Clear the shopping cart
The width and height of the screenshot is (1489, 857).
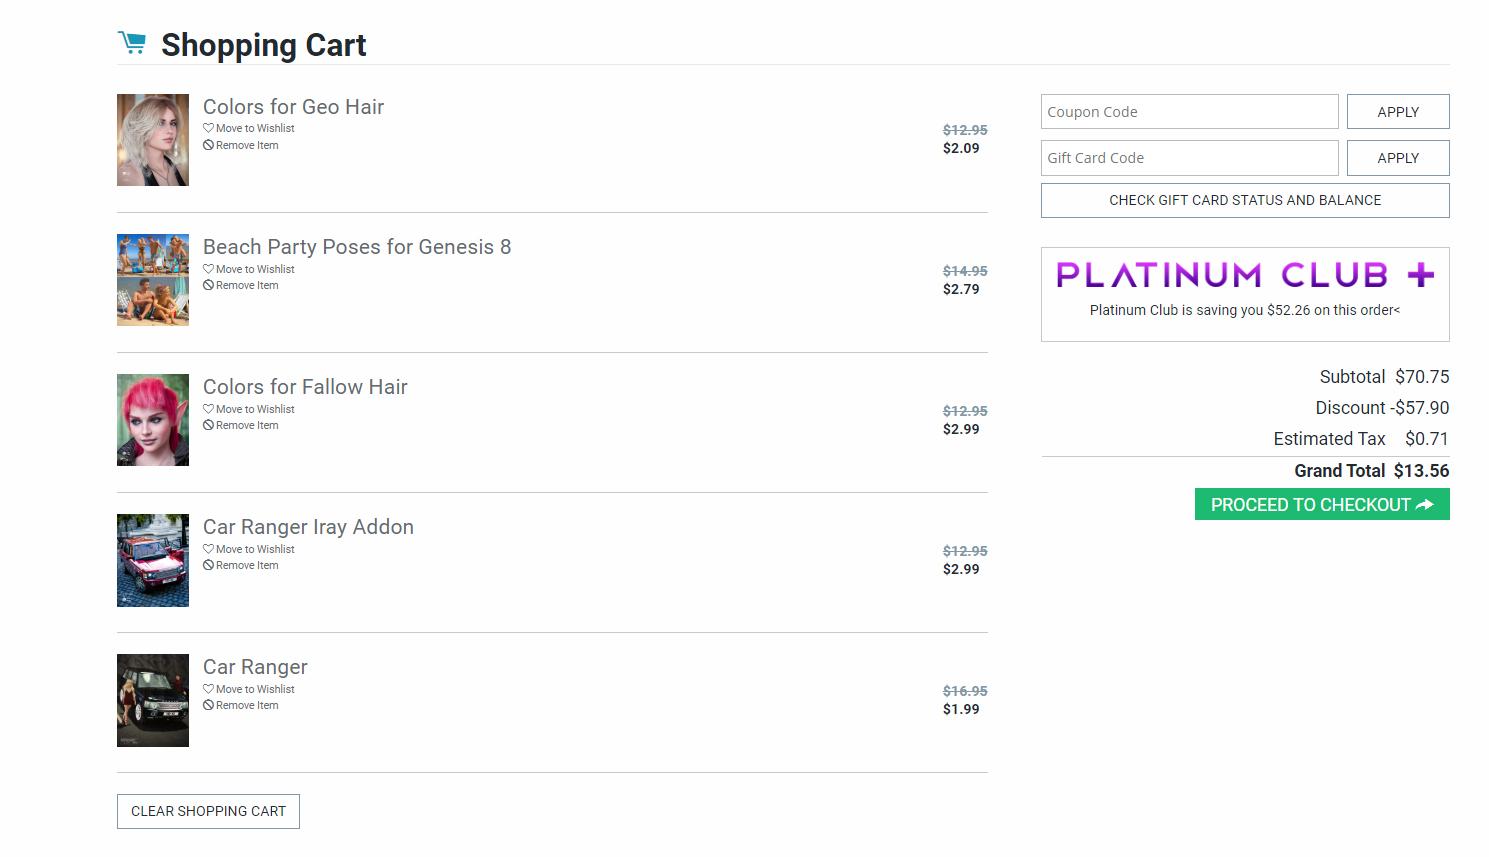208,811
